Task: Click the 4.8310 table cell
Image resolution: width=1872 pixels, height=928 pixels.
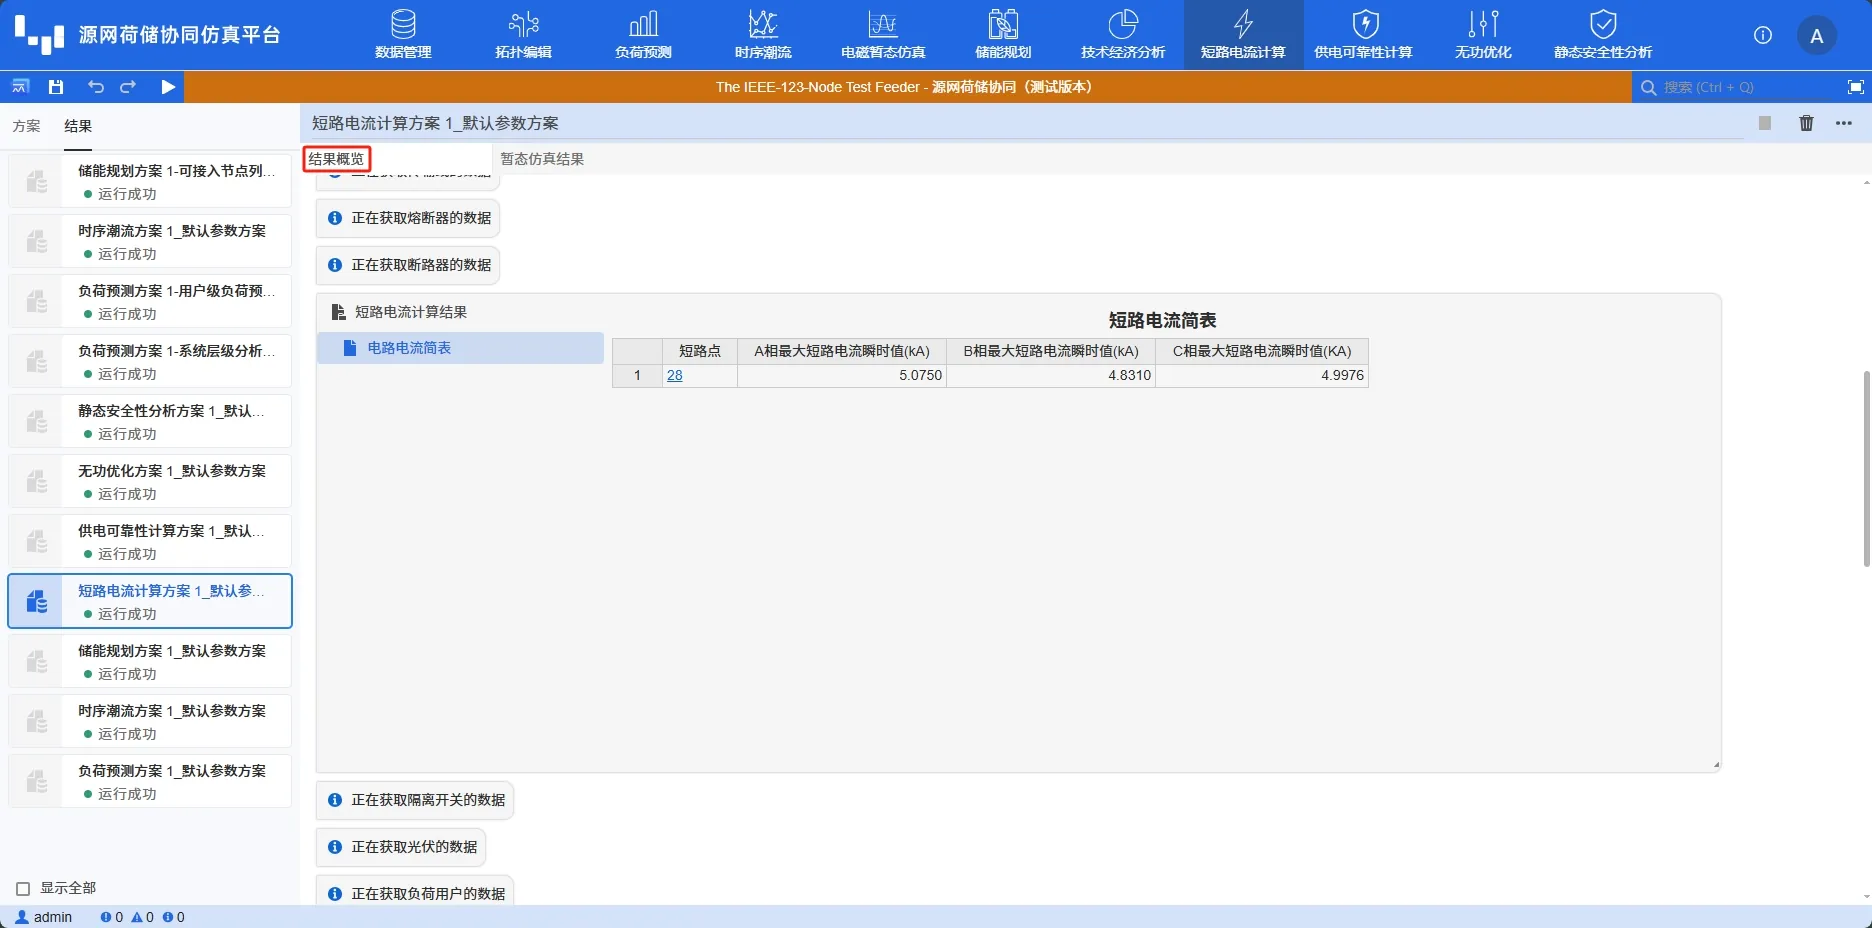Action: tap(1051, 375)
